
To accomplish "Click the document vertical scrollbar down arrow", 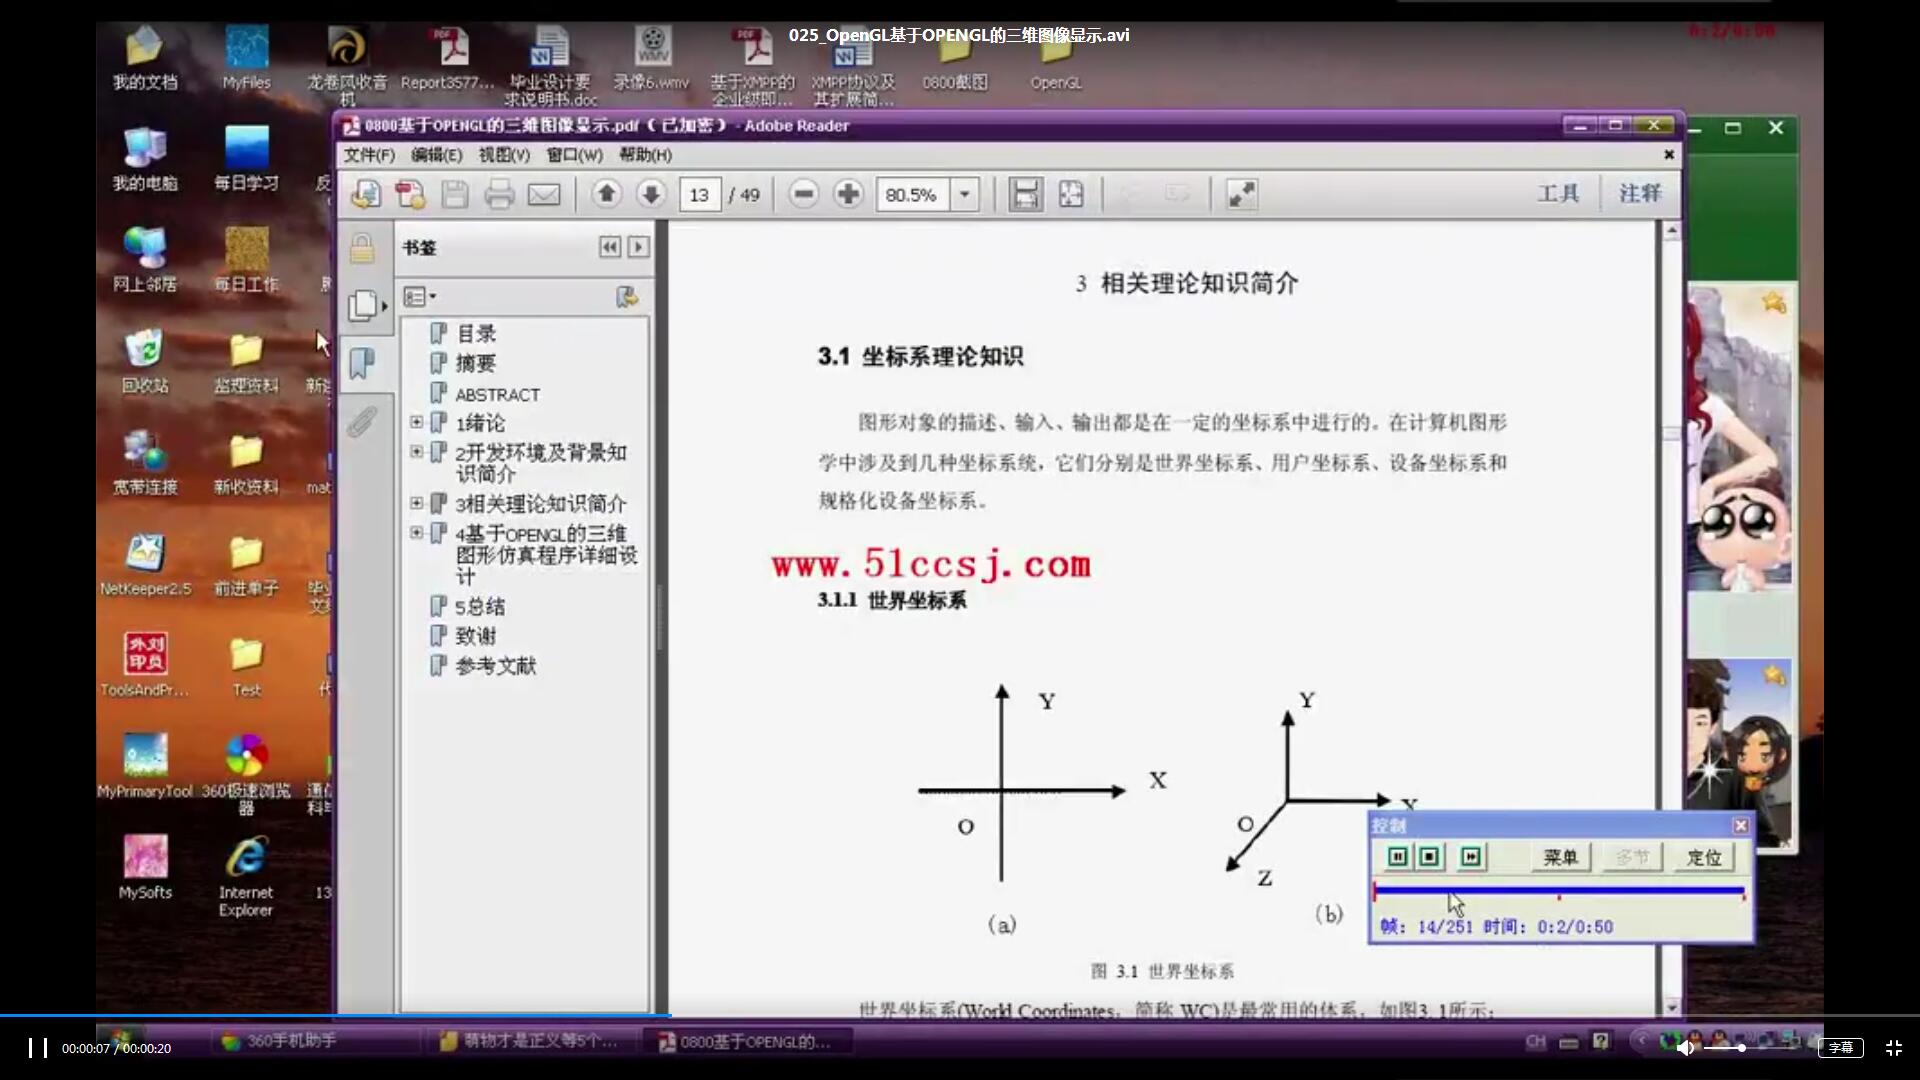I will pyautogui.click(x=1672, y=1007).
